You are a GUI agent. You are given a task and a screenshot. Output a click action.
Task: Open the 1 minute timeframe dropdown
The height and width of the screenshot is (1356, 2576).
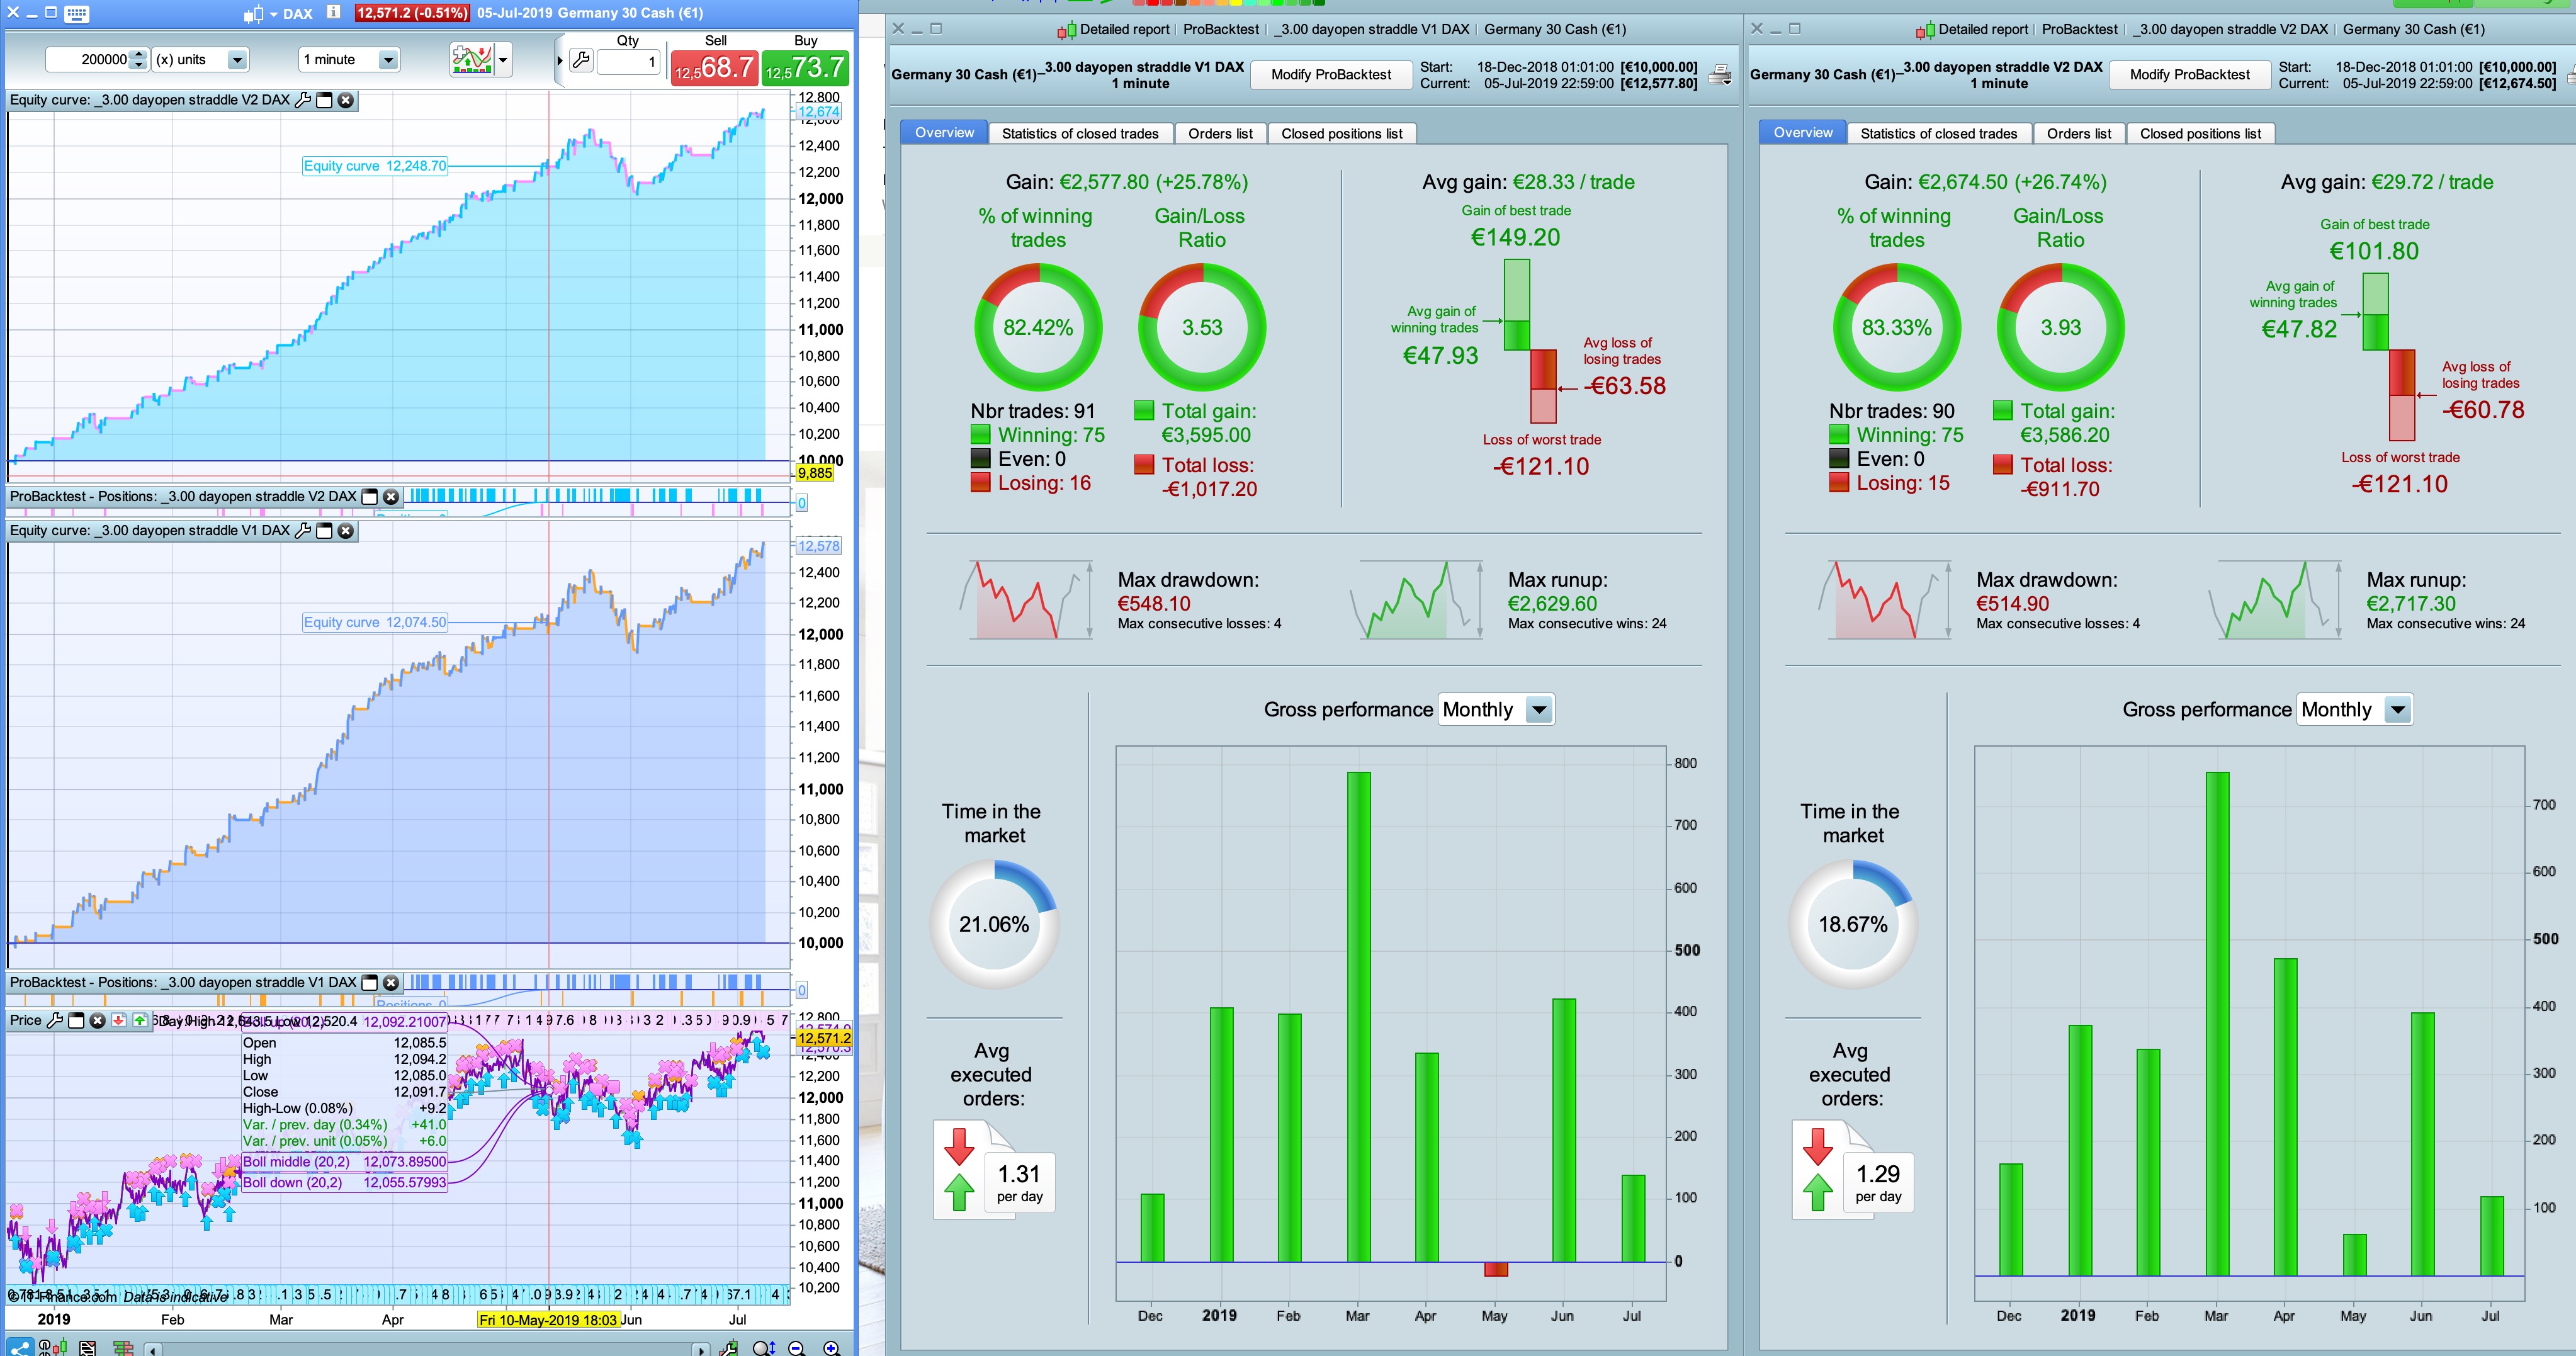388,60
